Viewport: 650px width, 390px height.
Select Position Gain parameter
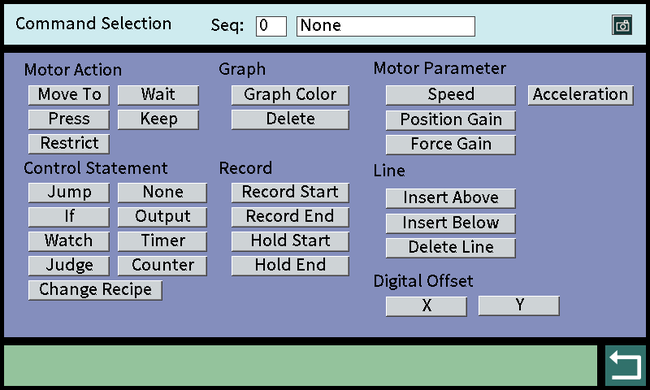[x=451, y=120]
